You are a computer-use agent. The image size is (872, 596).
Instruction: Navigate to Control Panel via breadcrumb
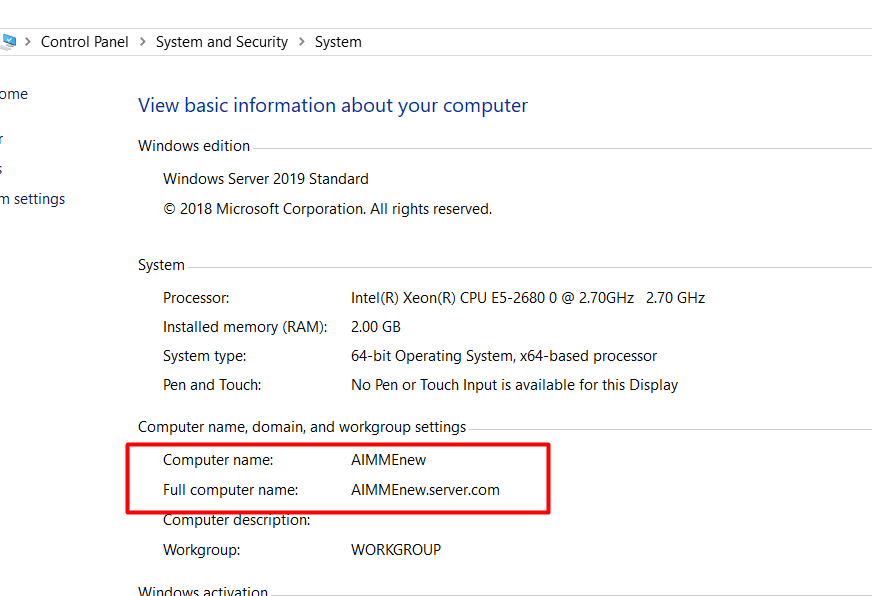pos(84,41)
